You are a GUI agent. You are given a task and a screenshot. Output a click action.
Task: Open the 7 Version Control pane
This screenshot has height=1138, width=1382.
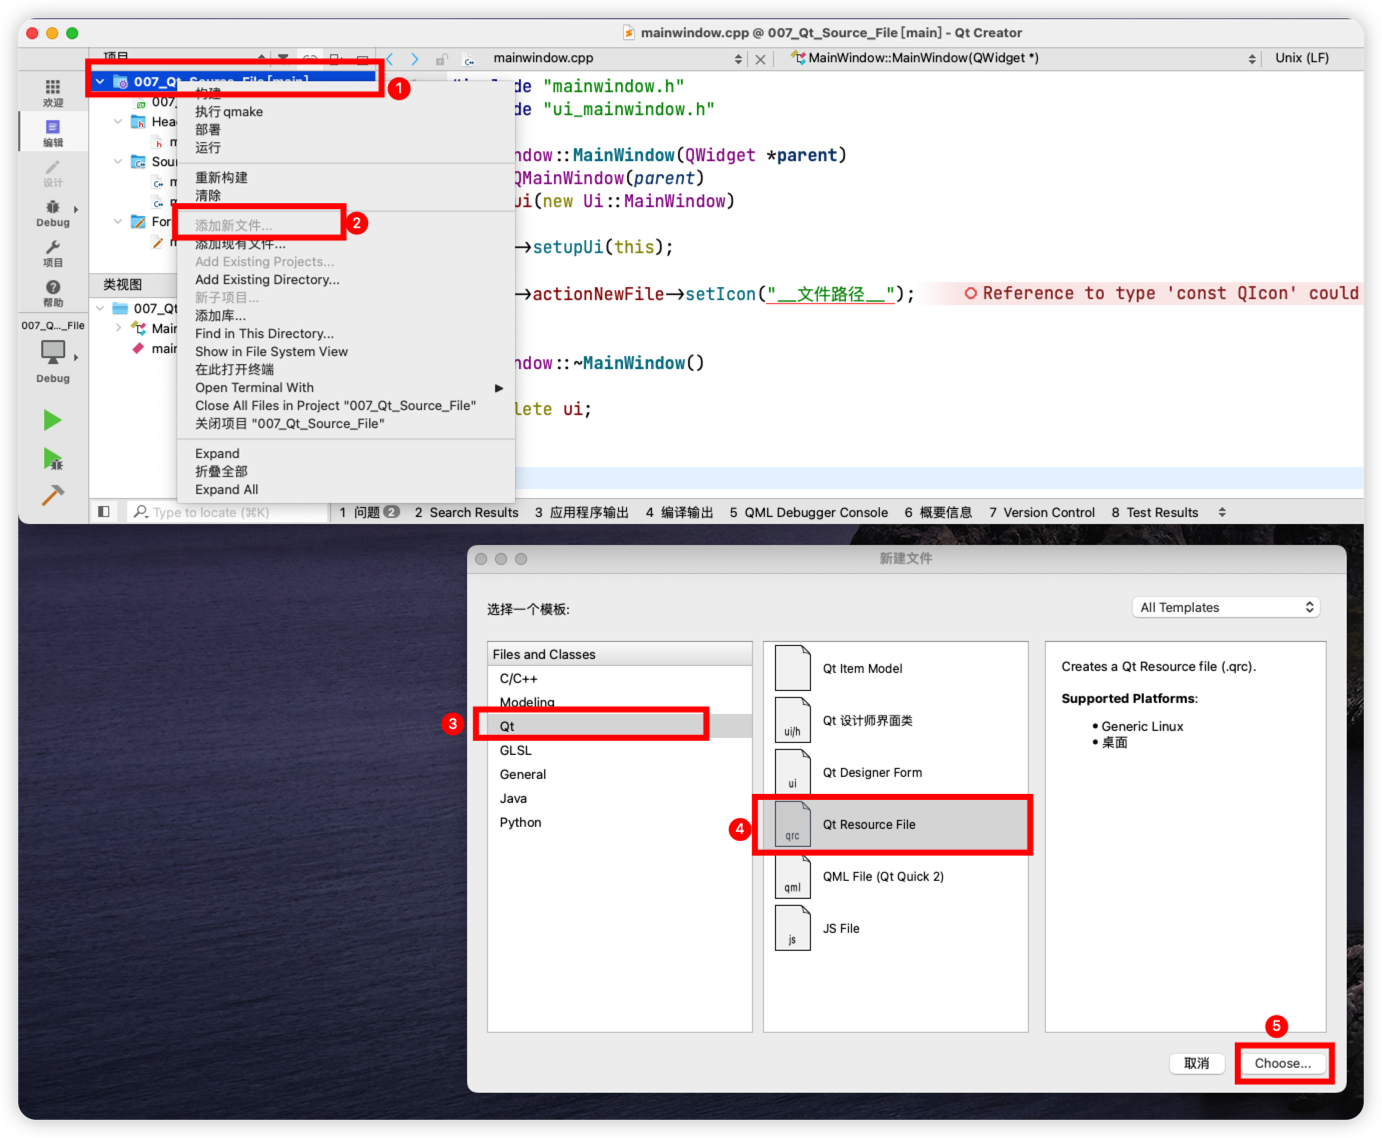[1042, 512]
